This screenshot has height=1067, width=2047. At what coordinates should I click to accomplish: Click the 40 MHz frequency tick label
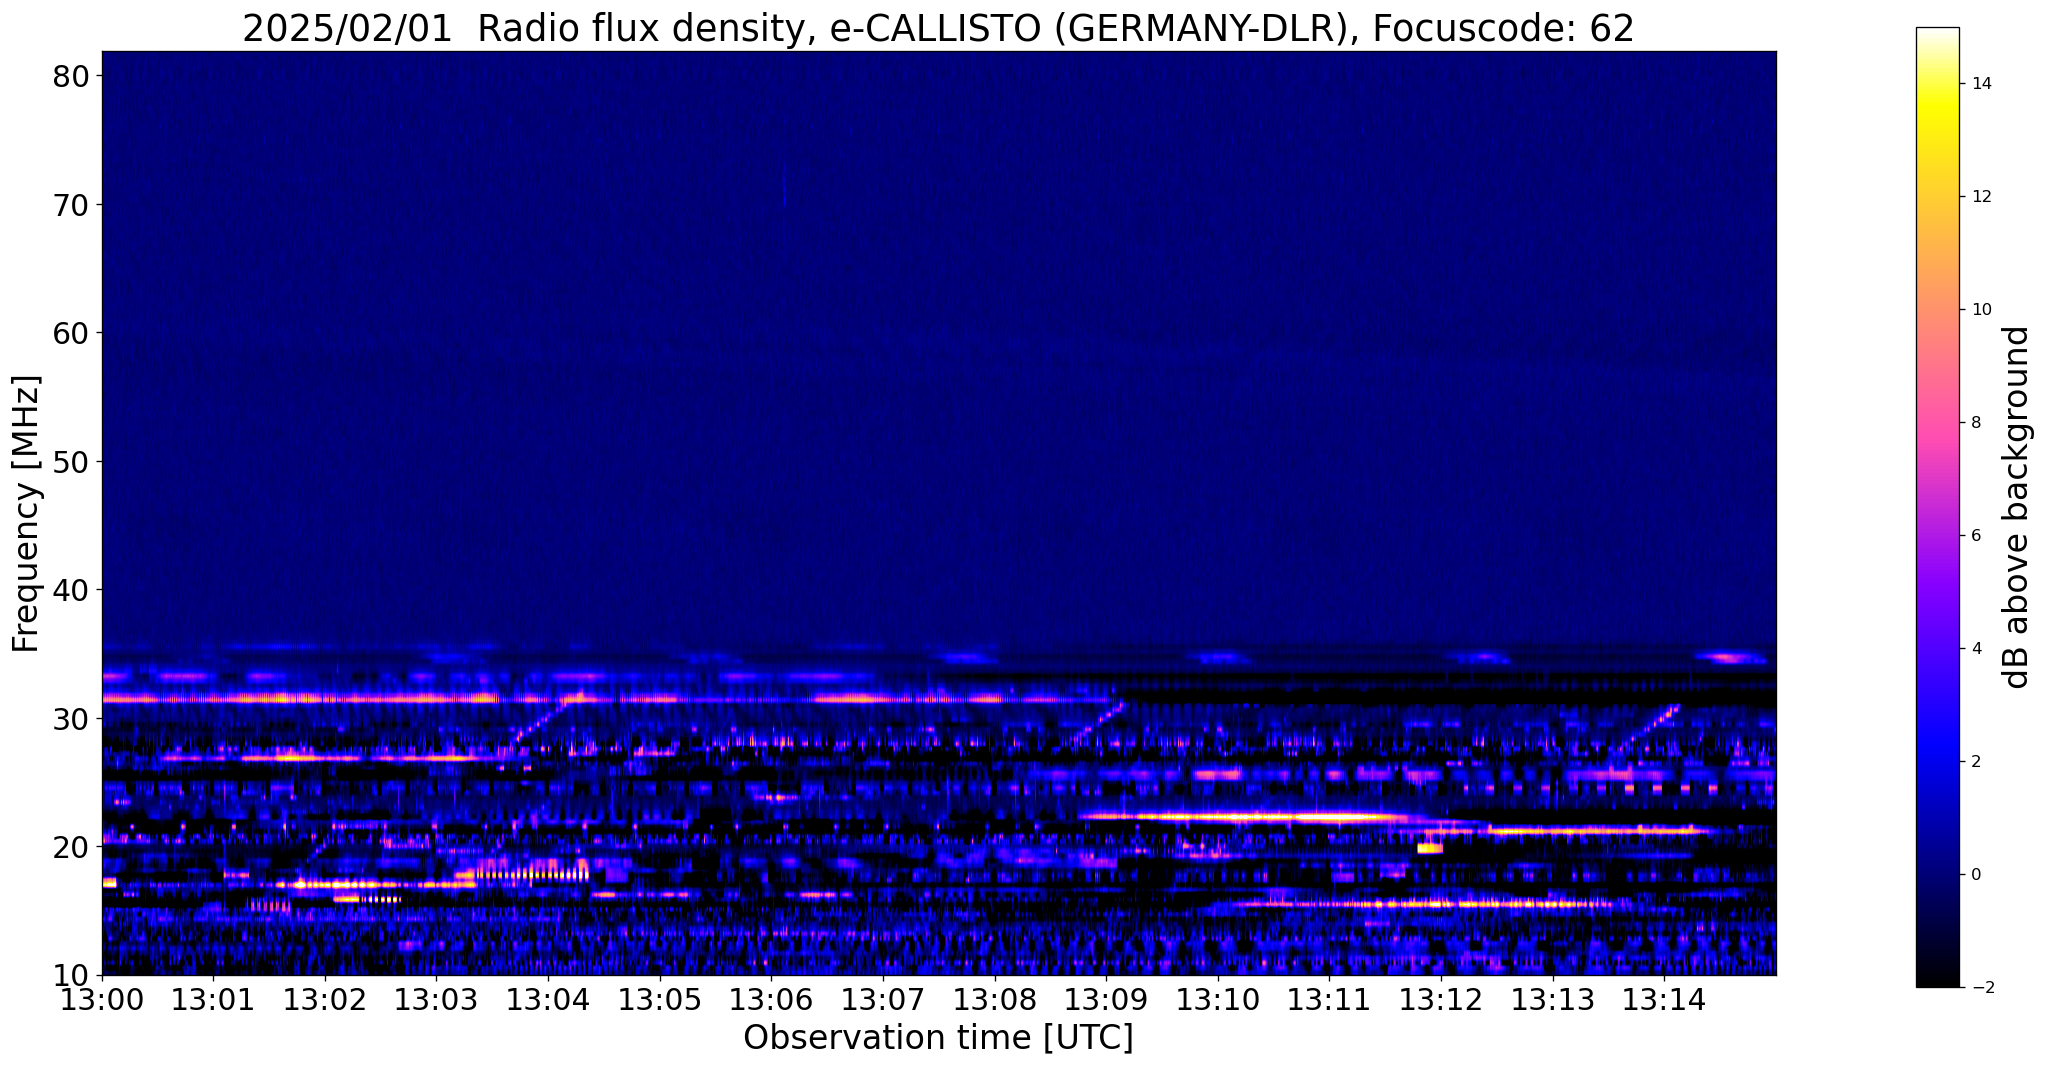[x=71, y=590]
